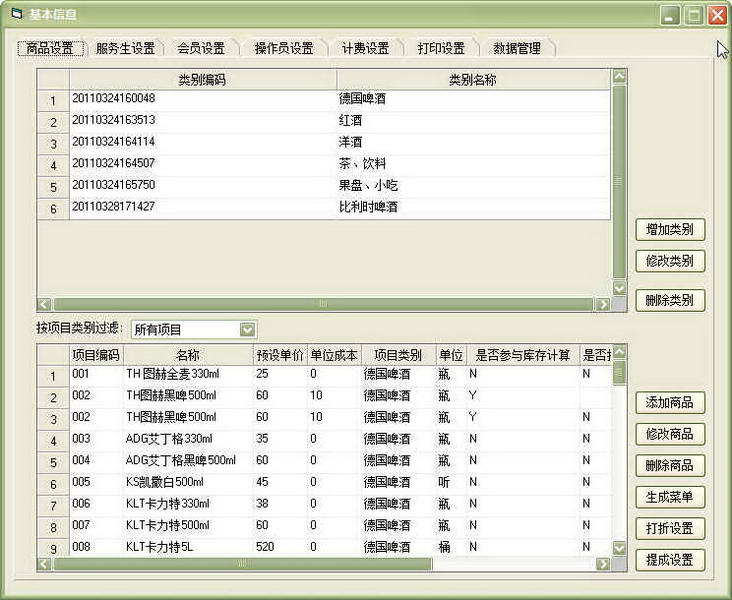Open 提成设置 settings
The height and width of the screenshot is (600, 732).
point(670,559)
